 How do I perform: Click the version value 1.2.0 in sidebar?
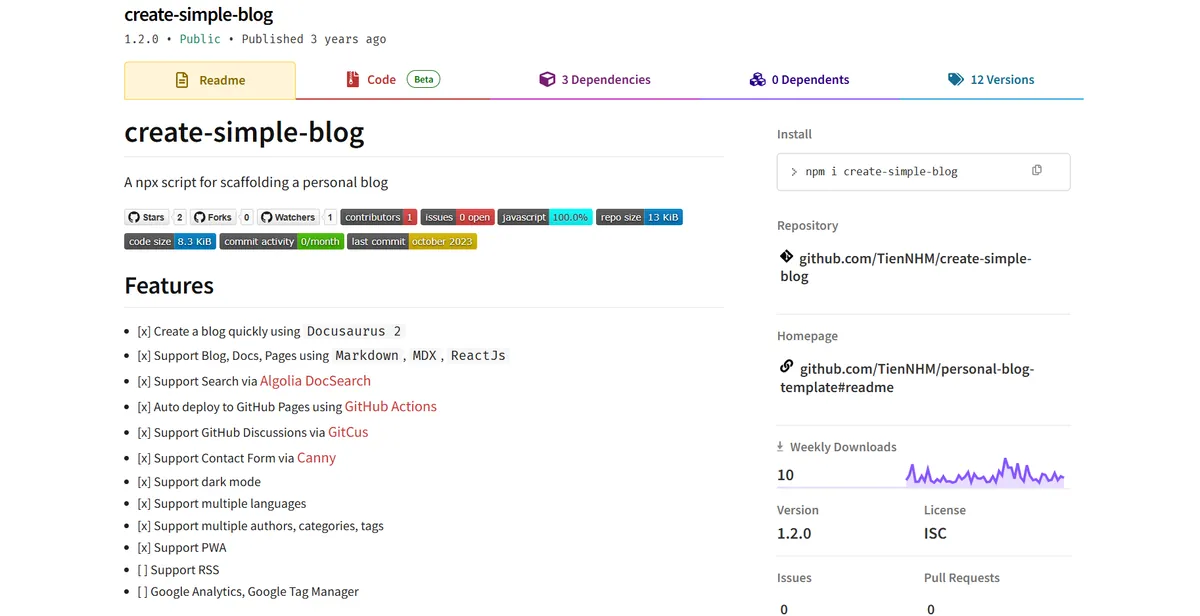click(x=794, y=533)
